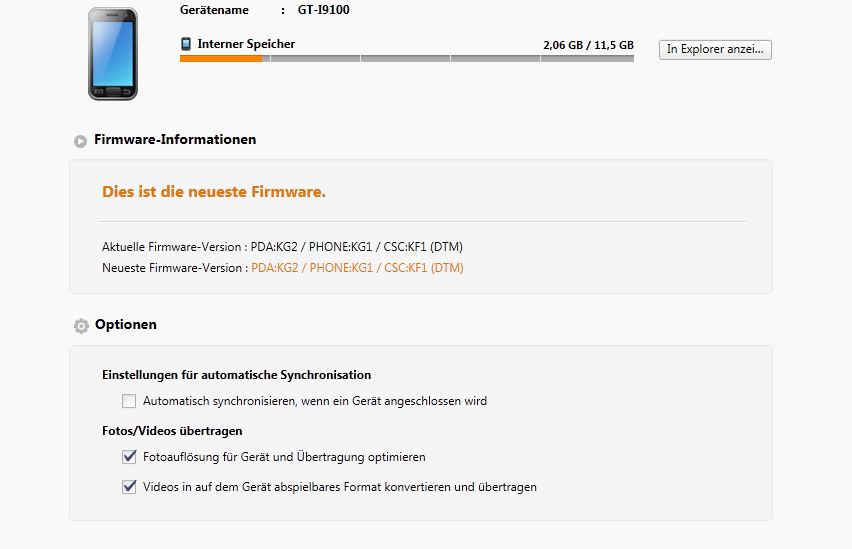Click the GT-I9100 phone image

[113, 54]
